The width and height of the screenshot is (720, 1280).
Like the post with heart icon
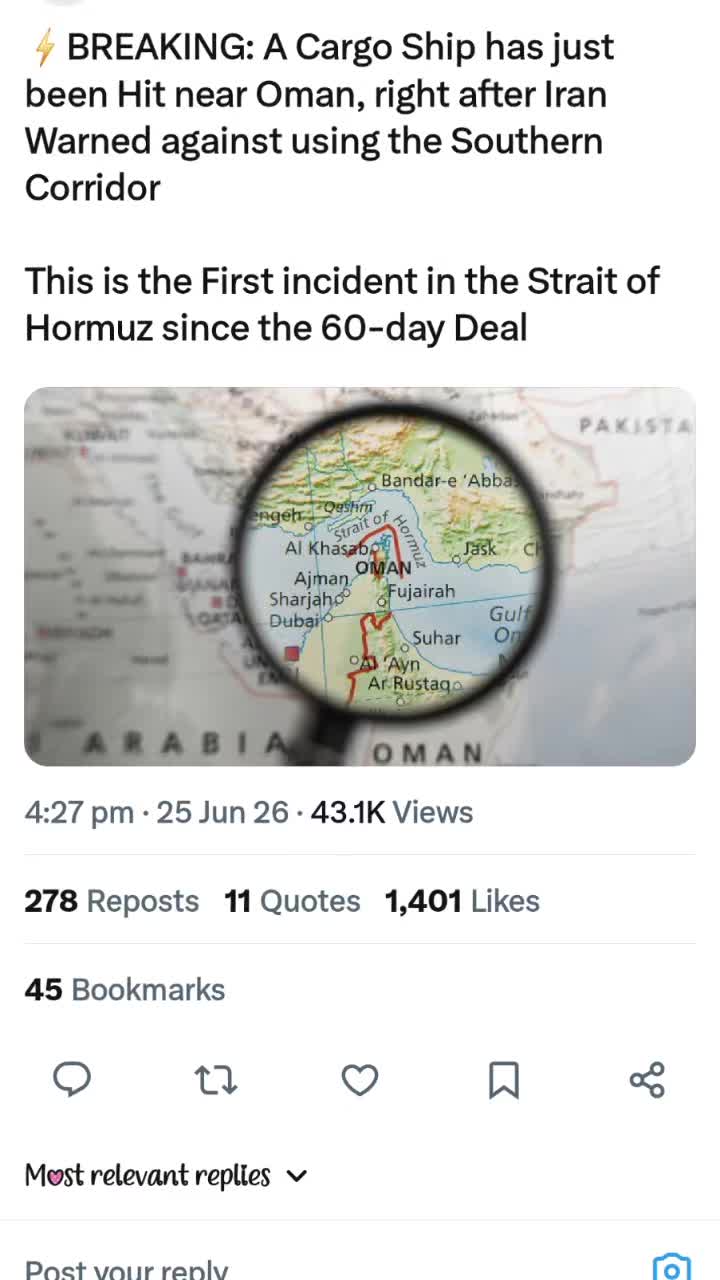pyautogui.click(x=360, y=1080)
